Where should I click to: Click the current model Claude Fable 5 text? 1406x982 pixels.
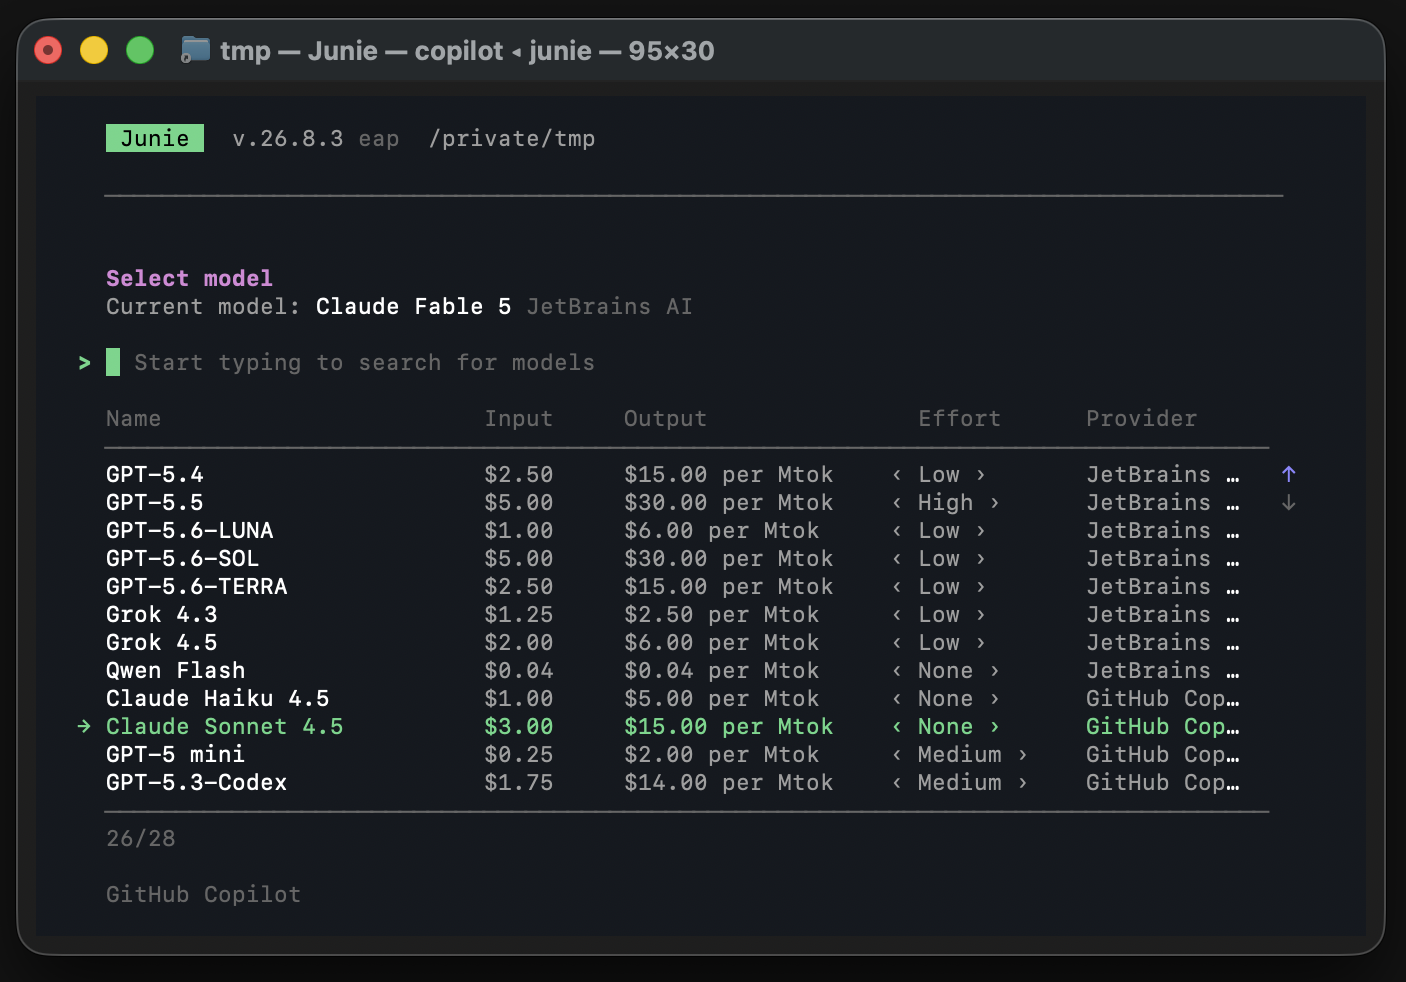pyautogui.click(x=414, y=307)
